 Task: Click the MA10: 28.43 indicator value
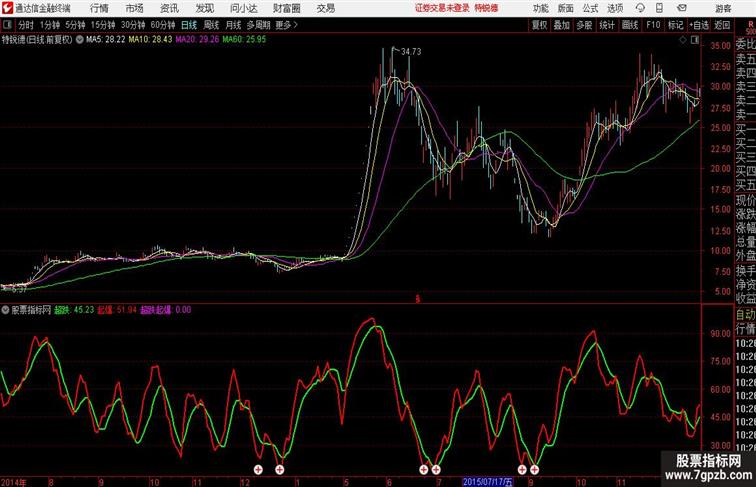(x=150, y=40)
